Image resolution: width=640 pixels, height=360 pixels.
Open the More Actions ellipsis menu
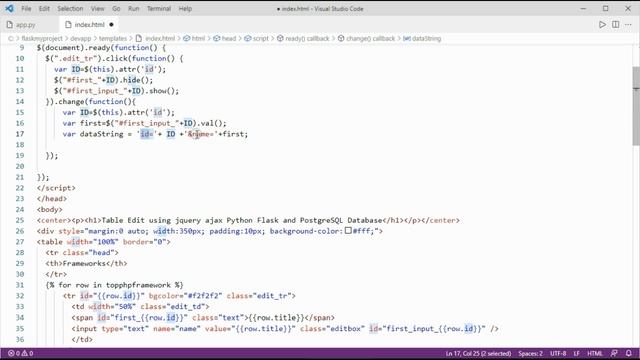coord(629,24)
